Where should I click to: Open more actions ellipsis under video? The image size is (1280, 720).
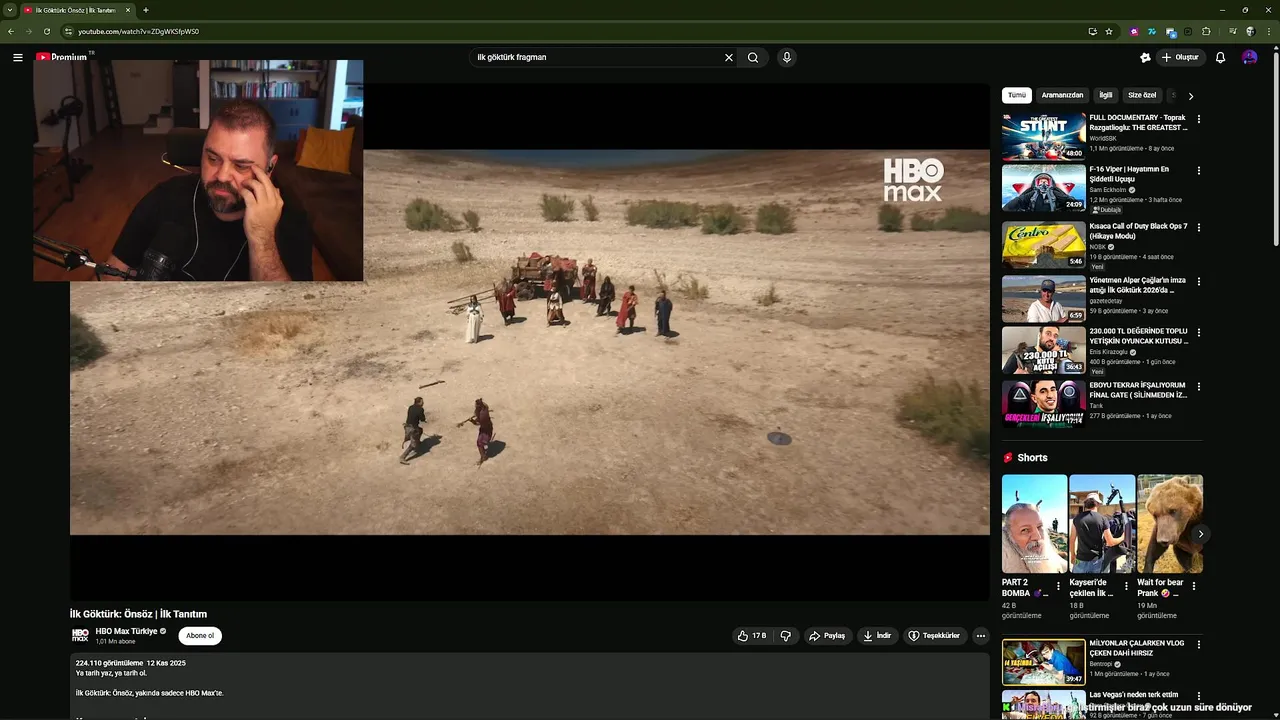[980, 636]
